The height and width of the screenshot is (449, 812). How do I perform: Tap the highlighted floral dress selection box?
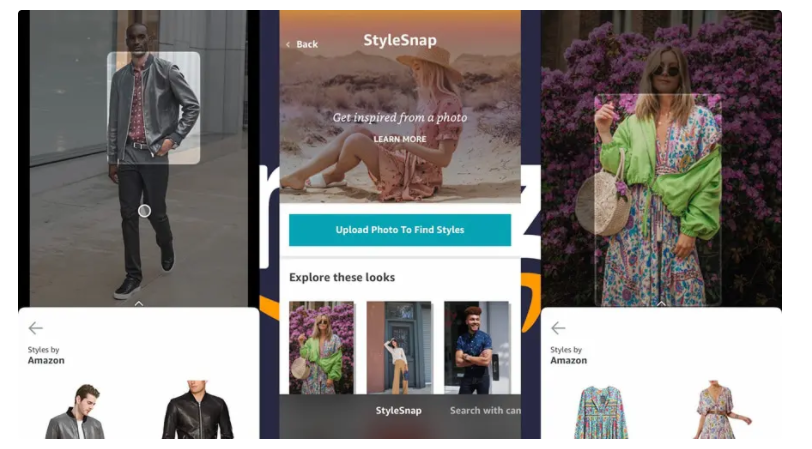coord(658,199)
